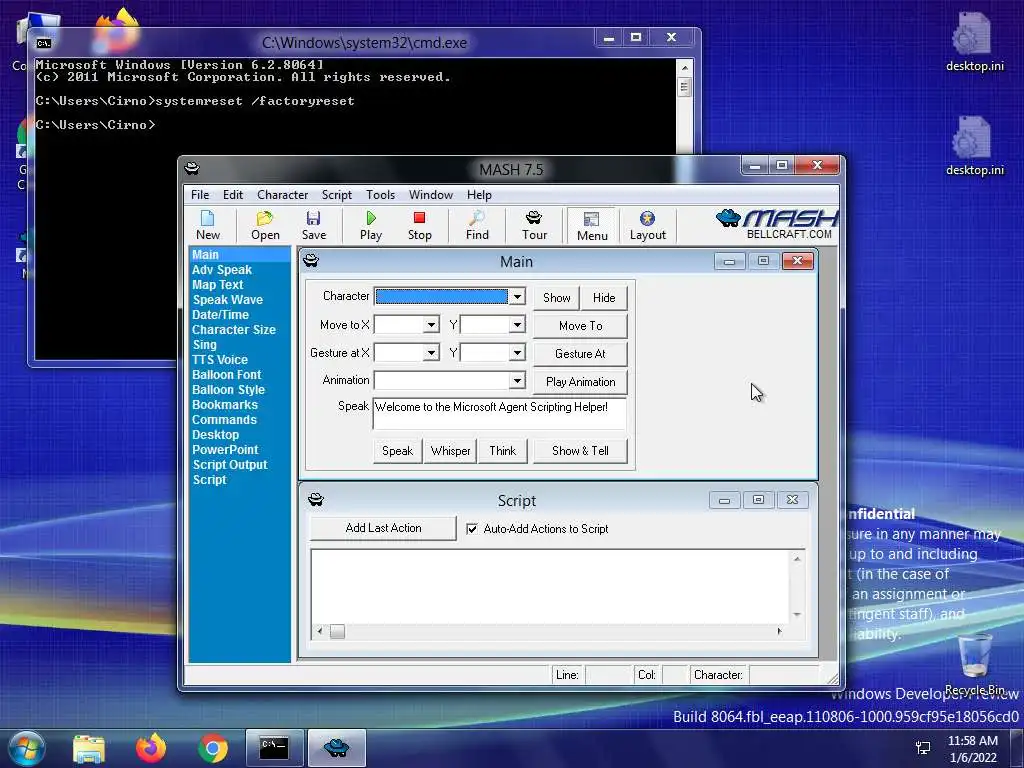
Task: Open the Tools menu
Action: point(380,195)
